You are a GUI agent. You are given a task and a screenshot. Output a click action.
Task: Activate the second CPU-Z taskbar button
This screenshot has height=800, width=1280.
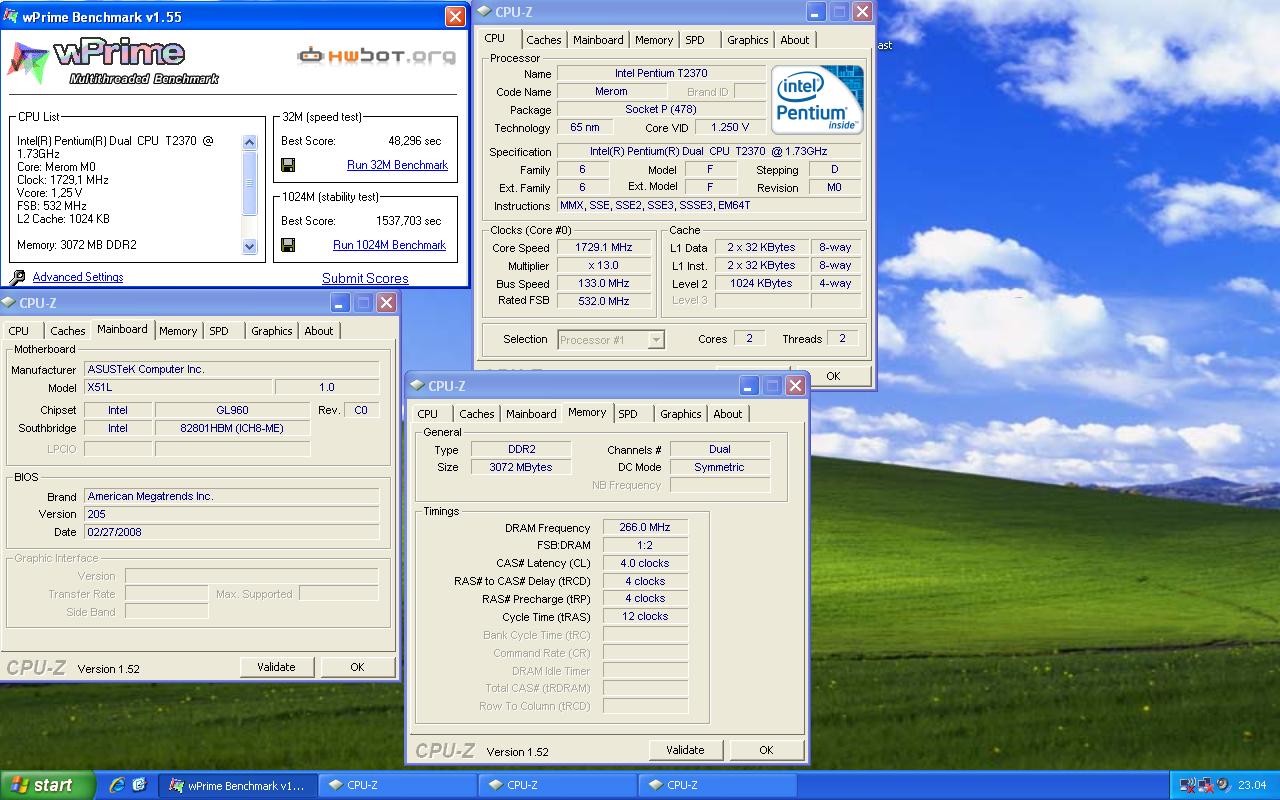[x=558, y=785]
